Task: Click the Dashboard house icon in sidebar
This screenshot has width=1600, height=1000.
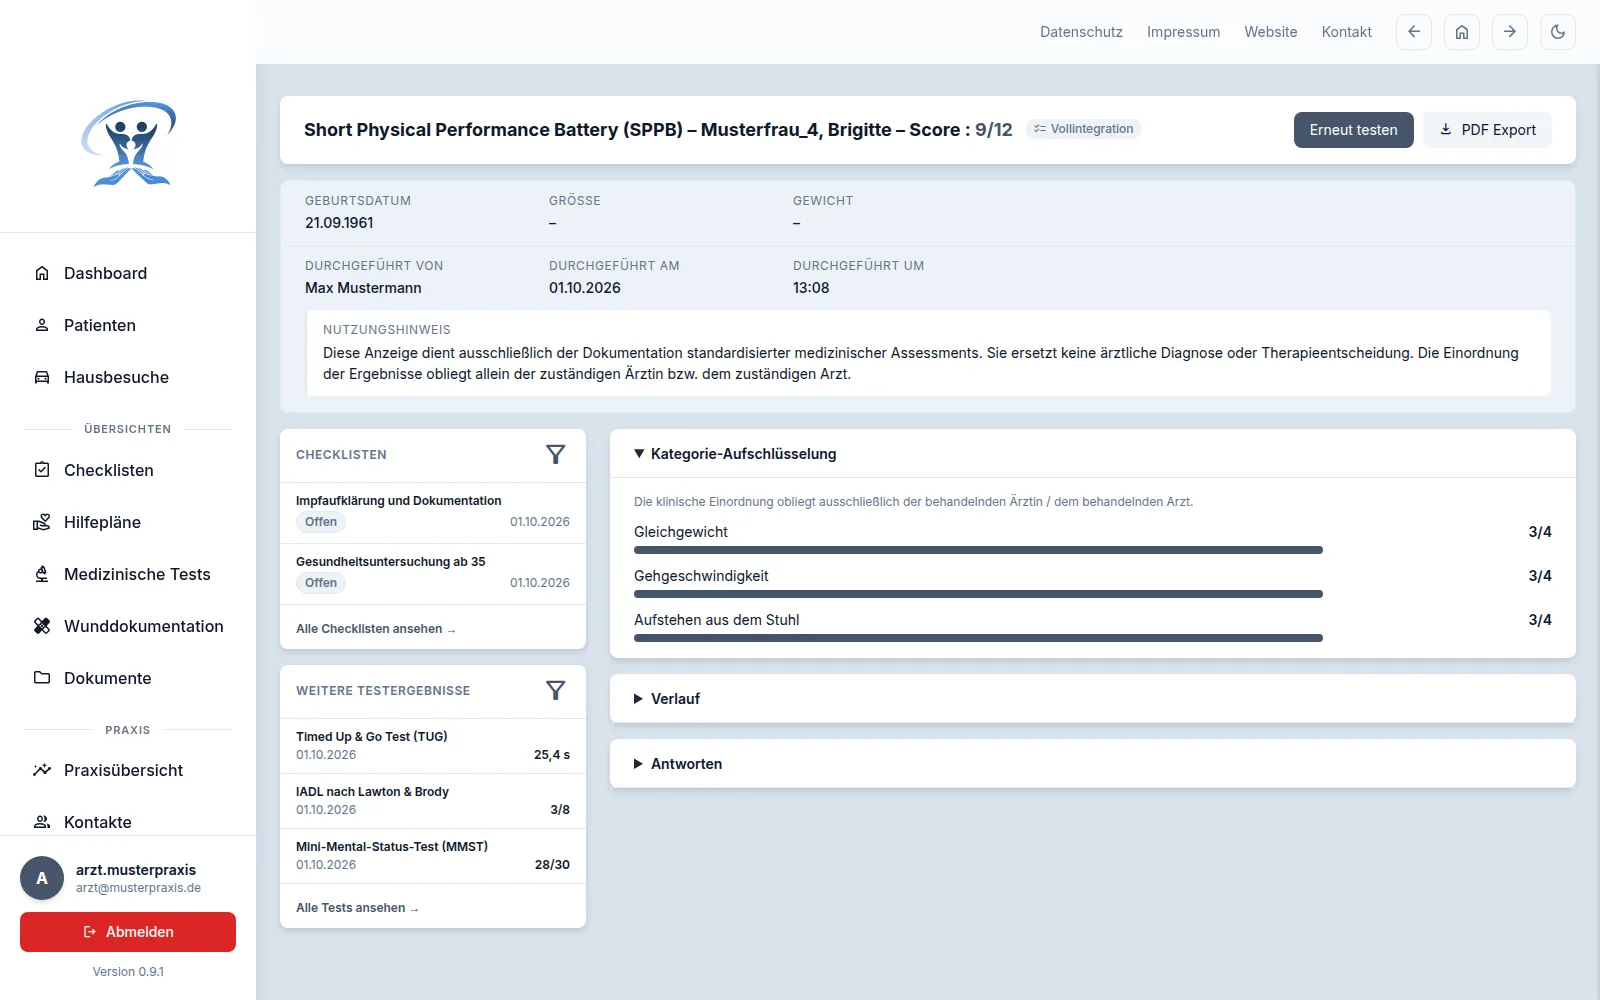Action: coord(42,273)
